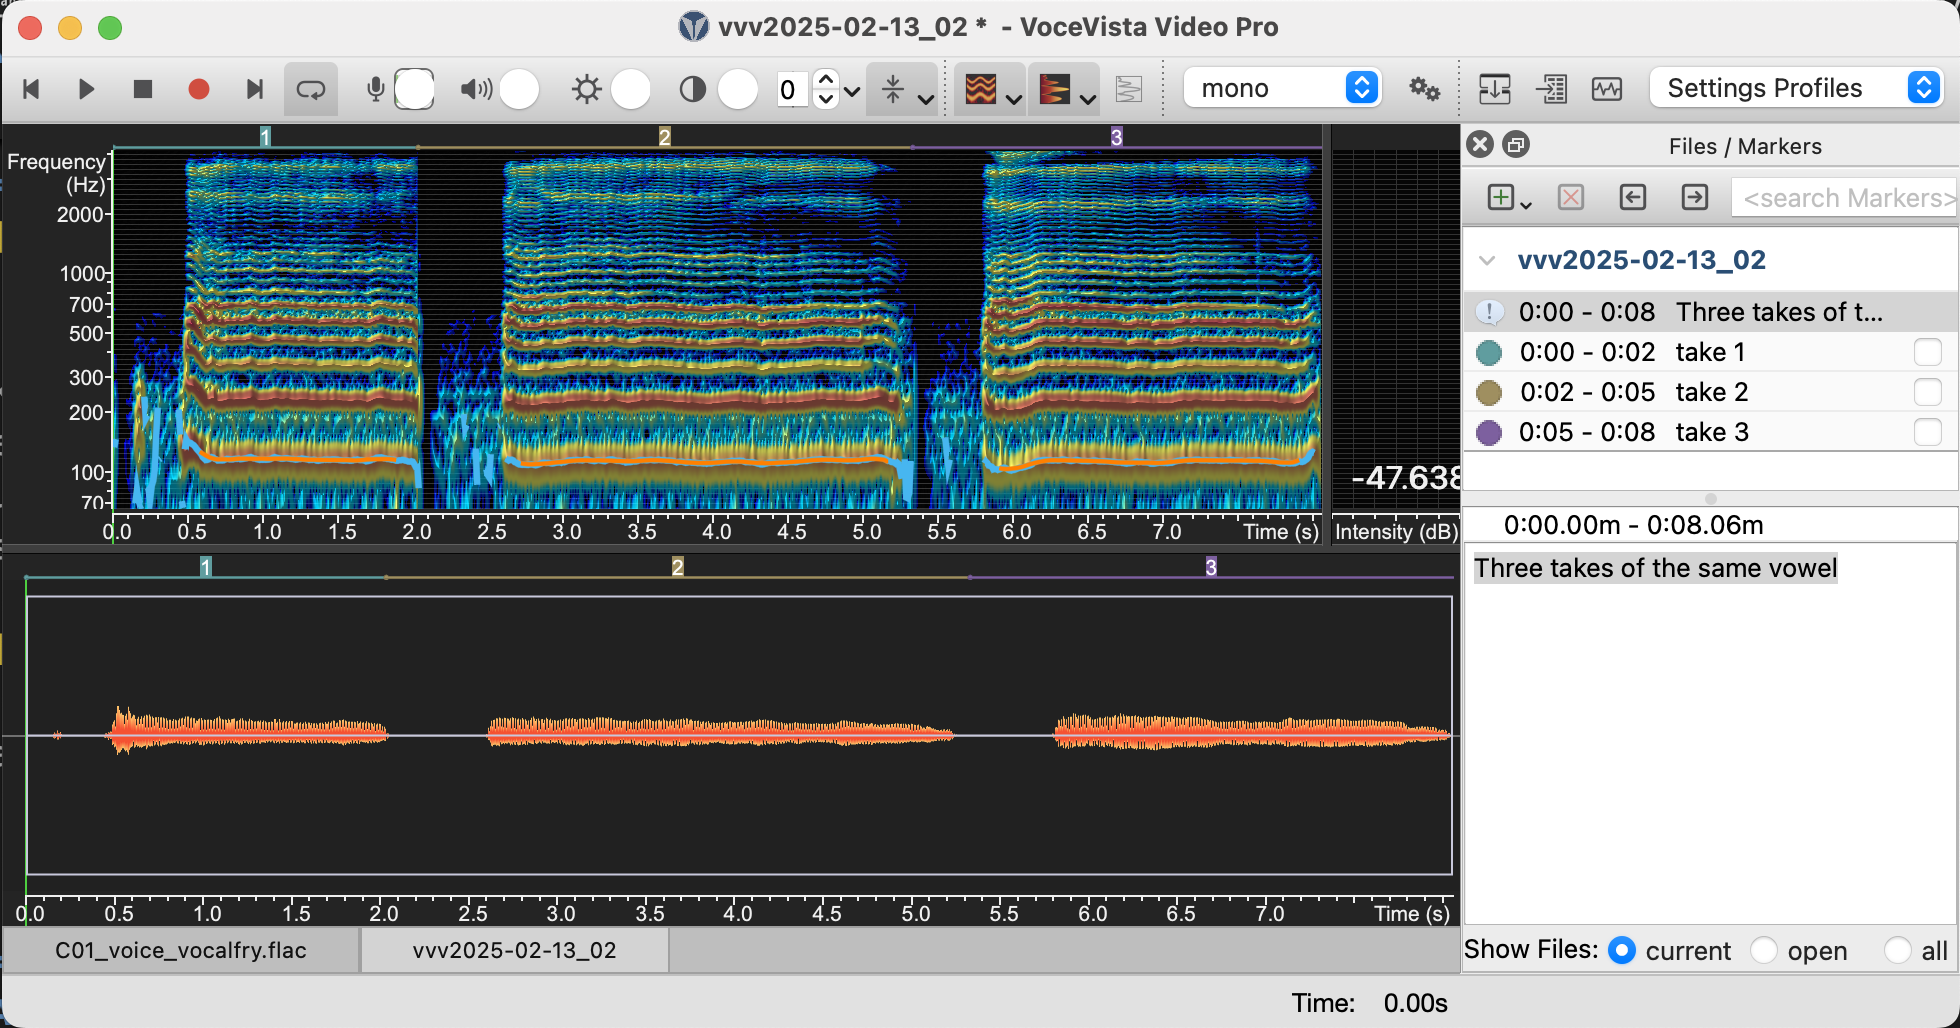
Task: Go to next marker with right arrow icon
Action: pyautogui.click(x=1695, y=197)
